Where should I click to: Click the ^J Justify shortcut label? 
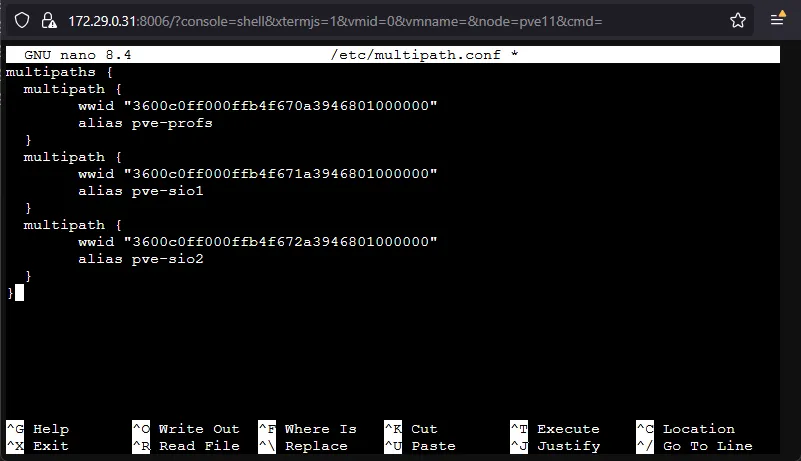tap(555, 446)
